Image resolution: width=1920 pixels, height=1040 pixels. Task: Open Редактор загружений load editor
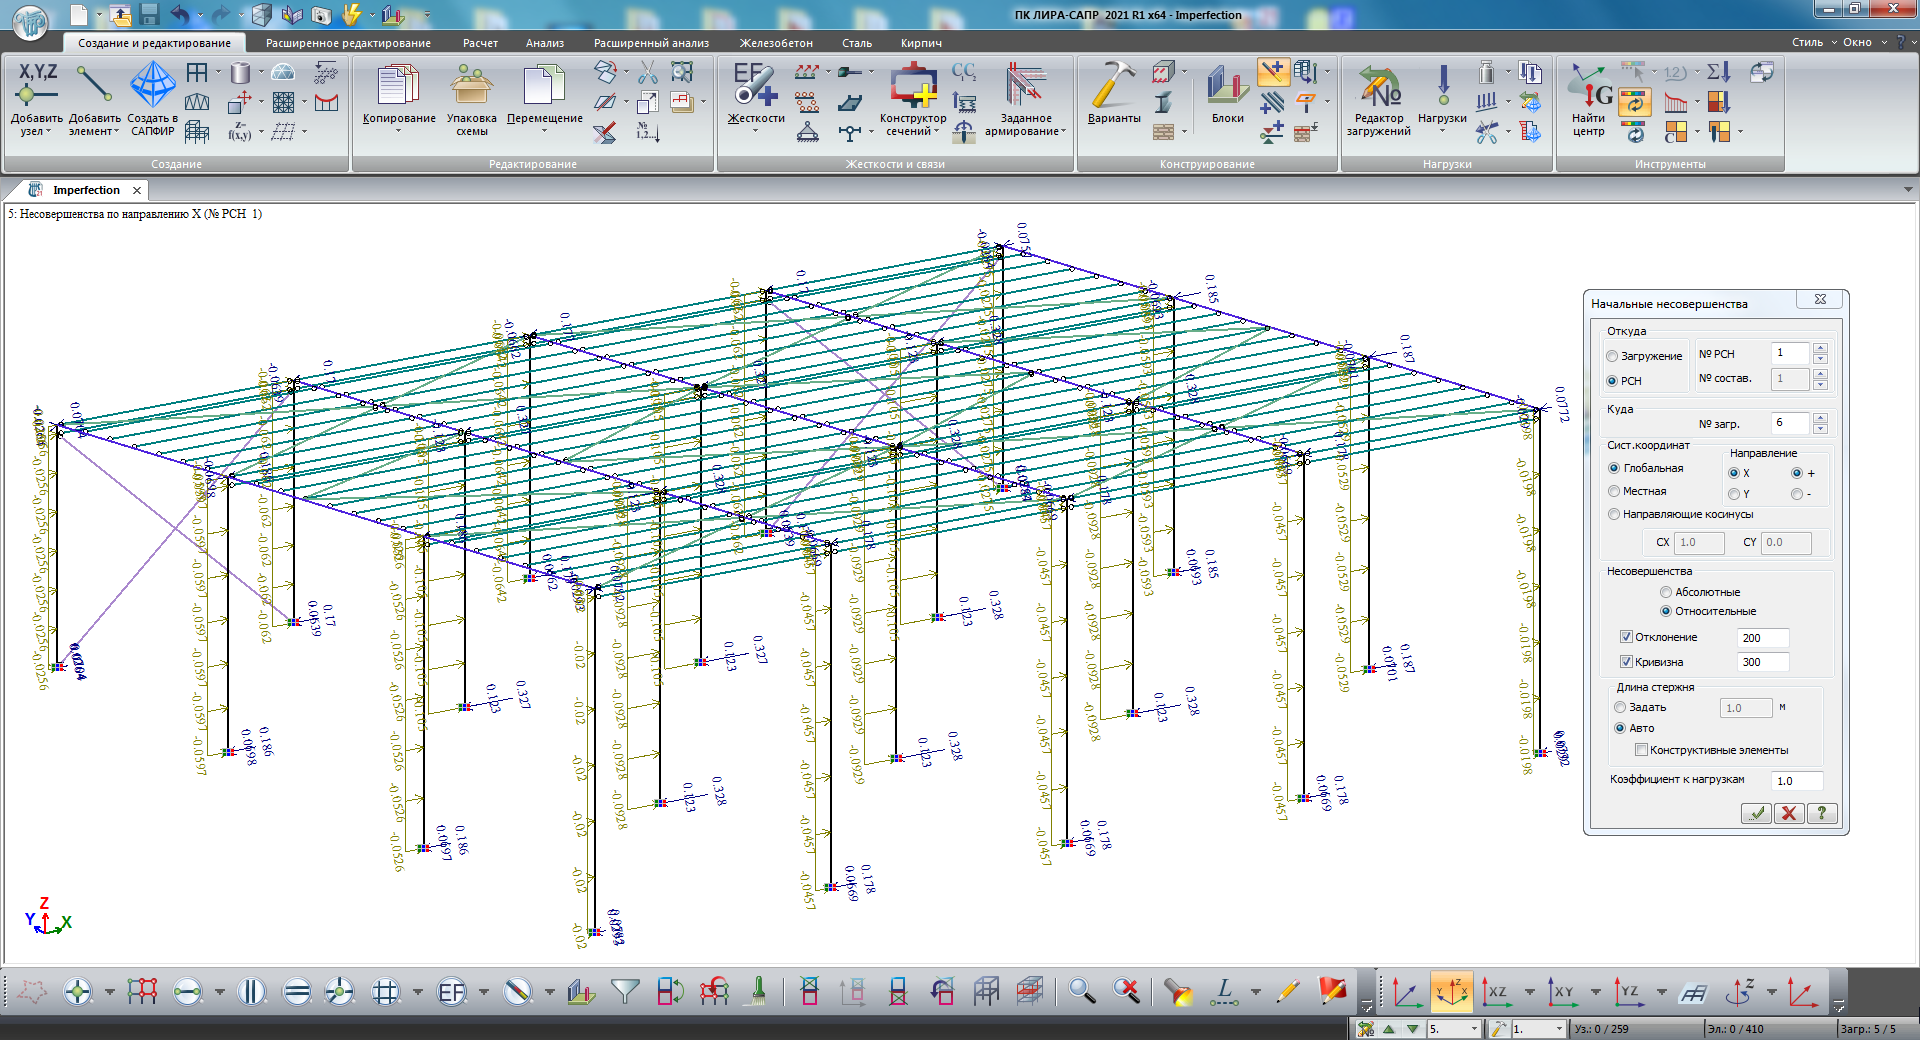pyautogui.click(x=1378, y=86)
